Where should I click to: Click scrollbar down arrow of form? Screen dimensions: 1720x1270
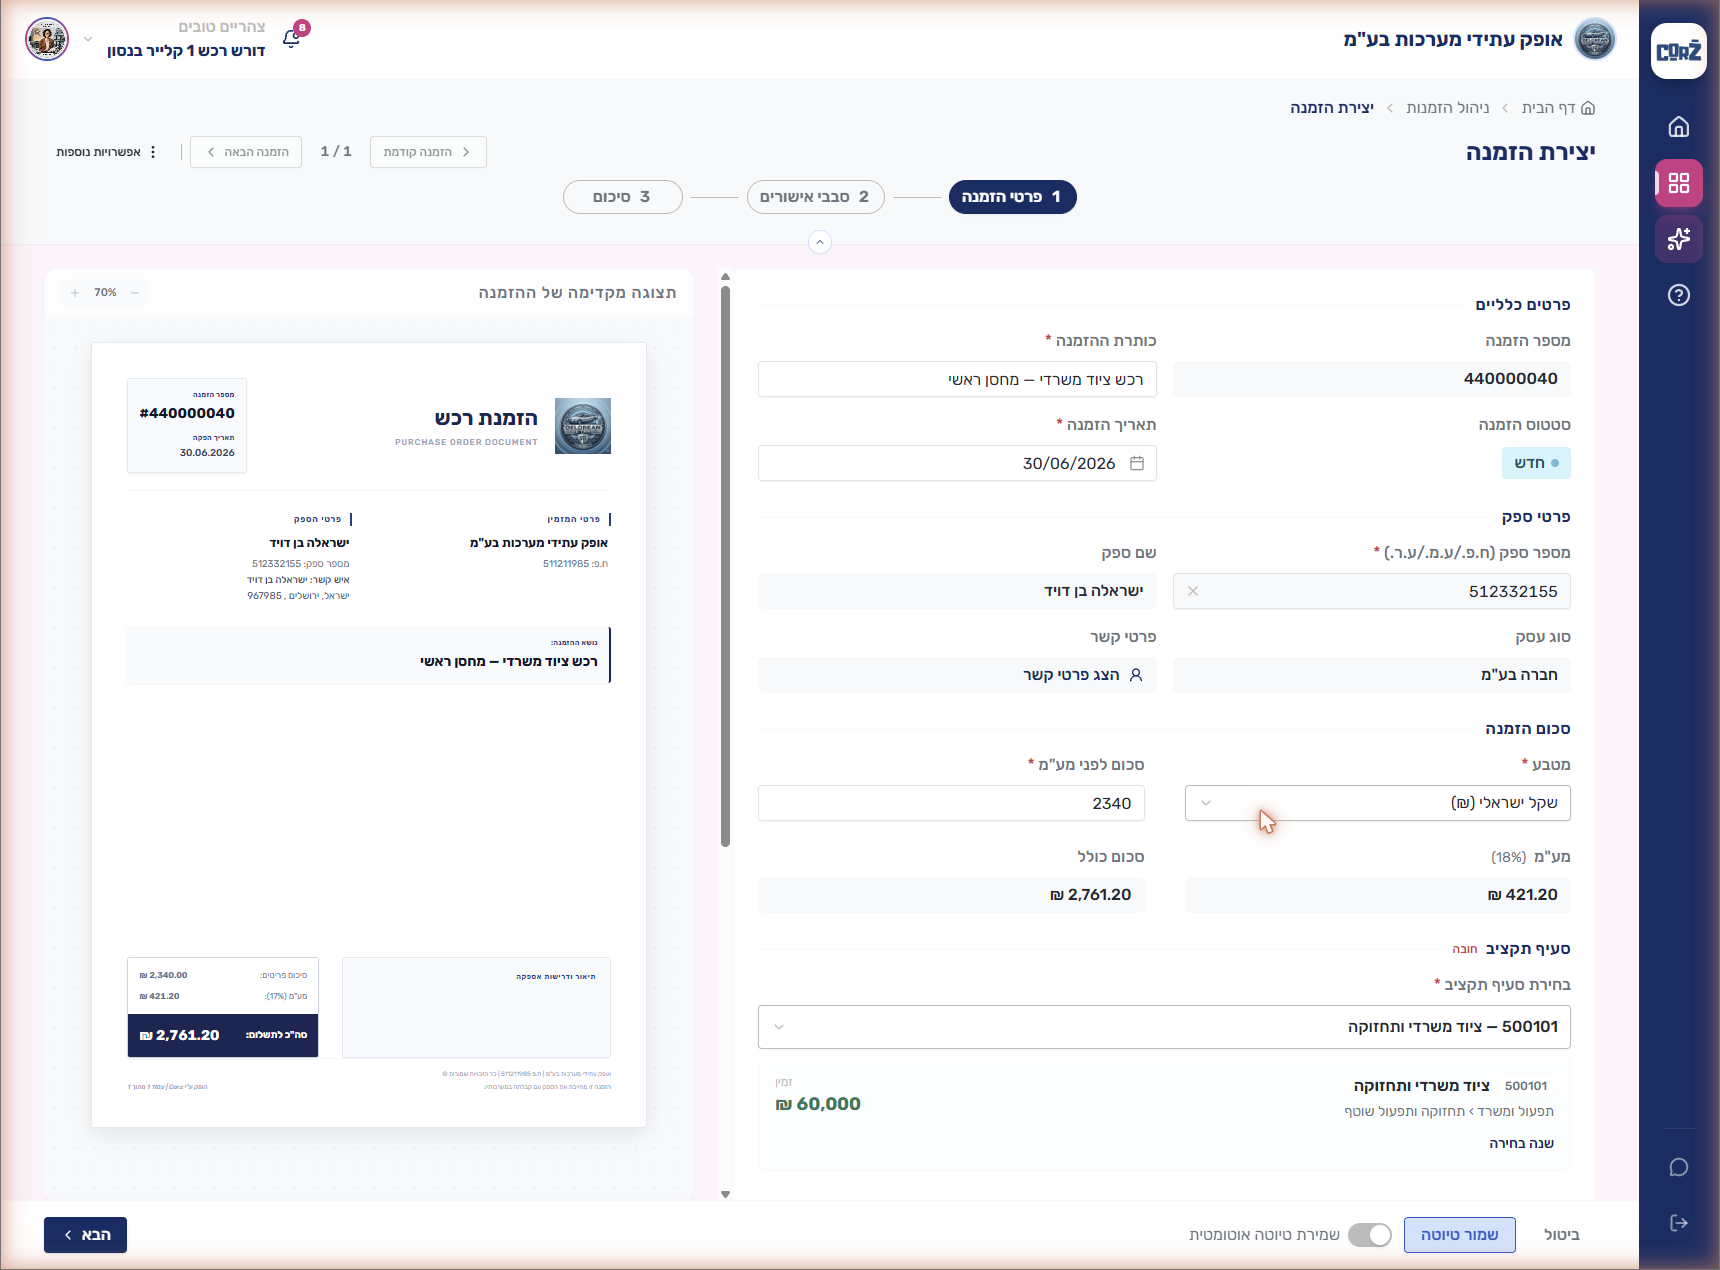[x=725, y=1194]
